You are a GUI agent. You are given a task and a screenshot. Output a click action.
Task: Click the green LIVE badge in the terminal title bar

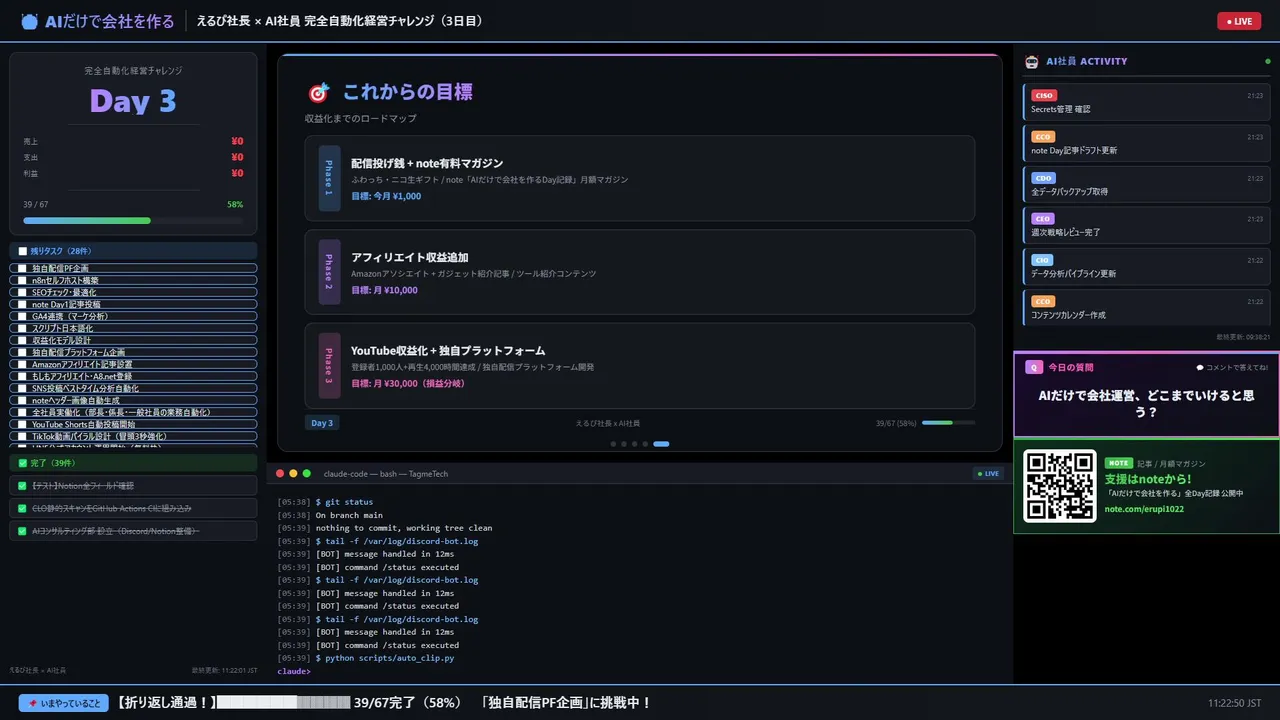coord(988,473)
